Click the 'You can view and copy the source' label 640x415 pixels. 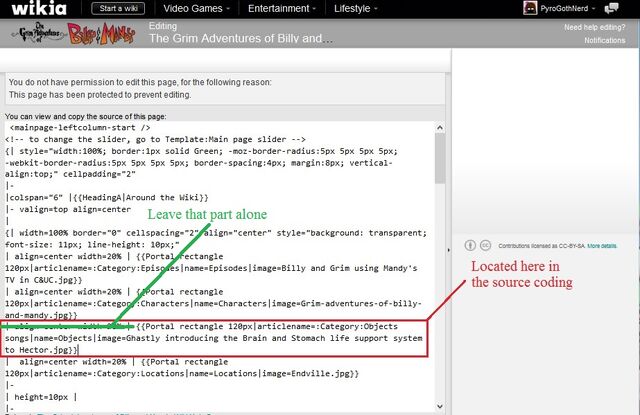coord(86,117)
